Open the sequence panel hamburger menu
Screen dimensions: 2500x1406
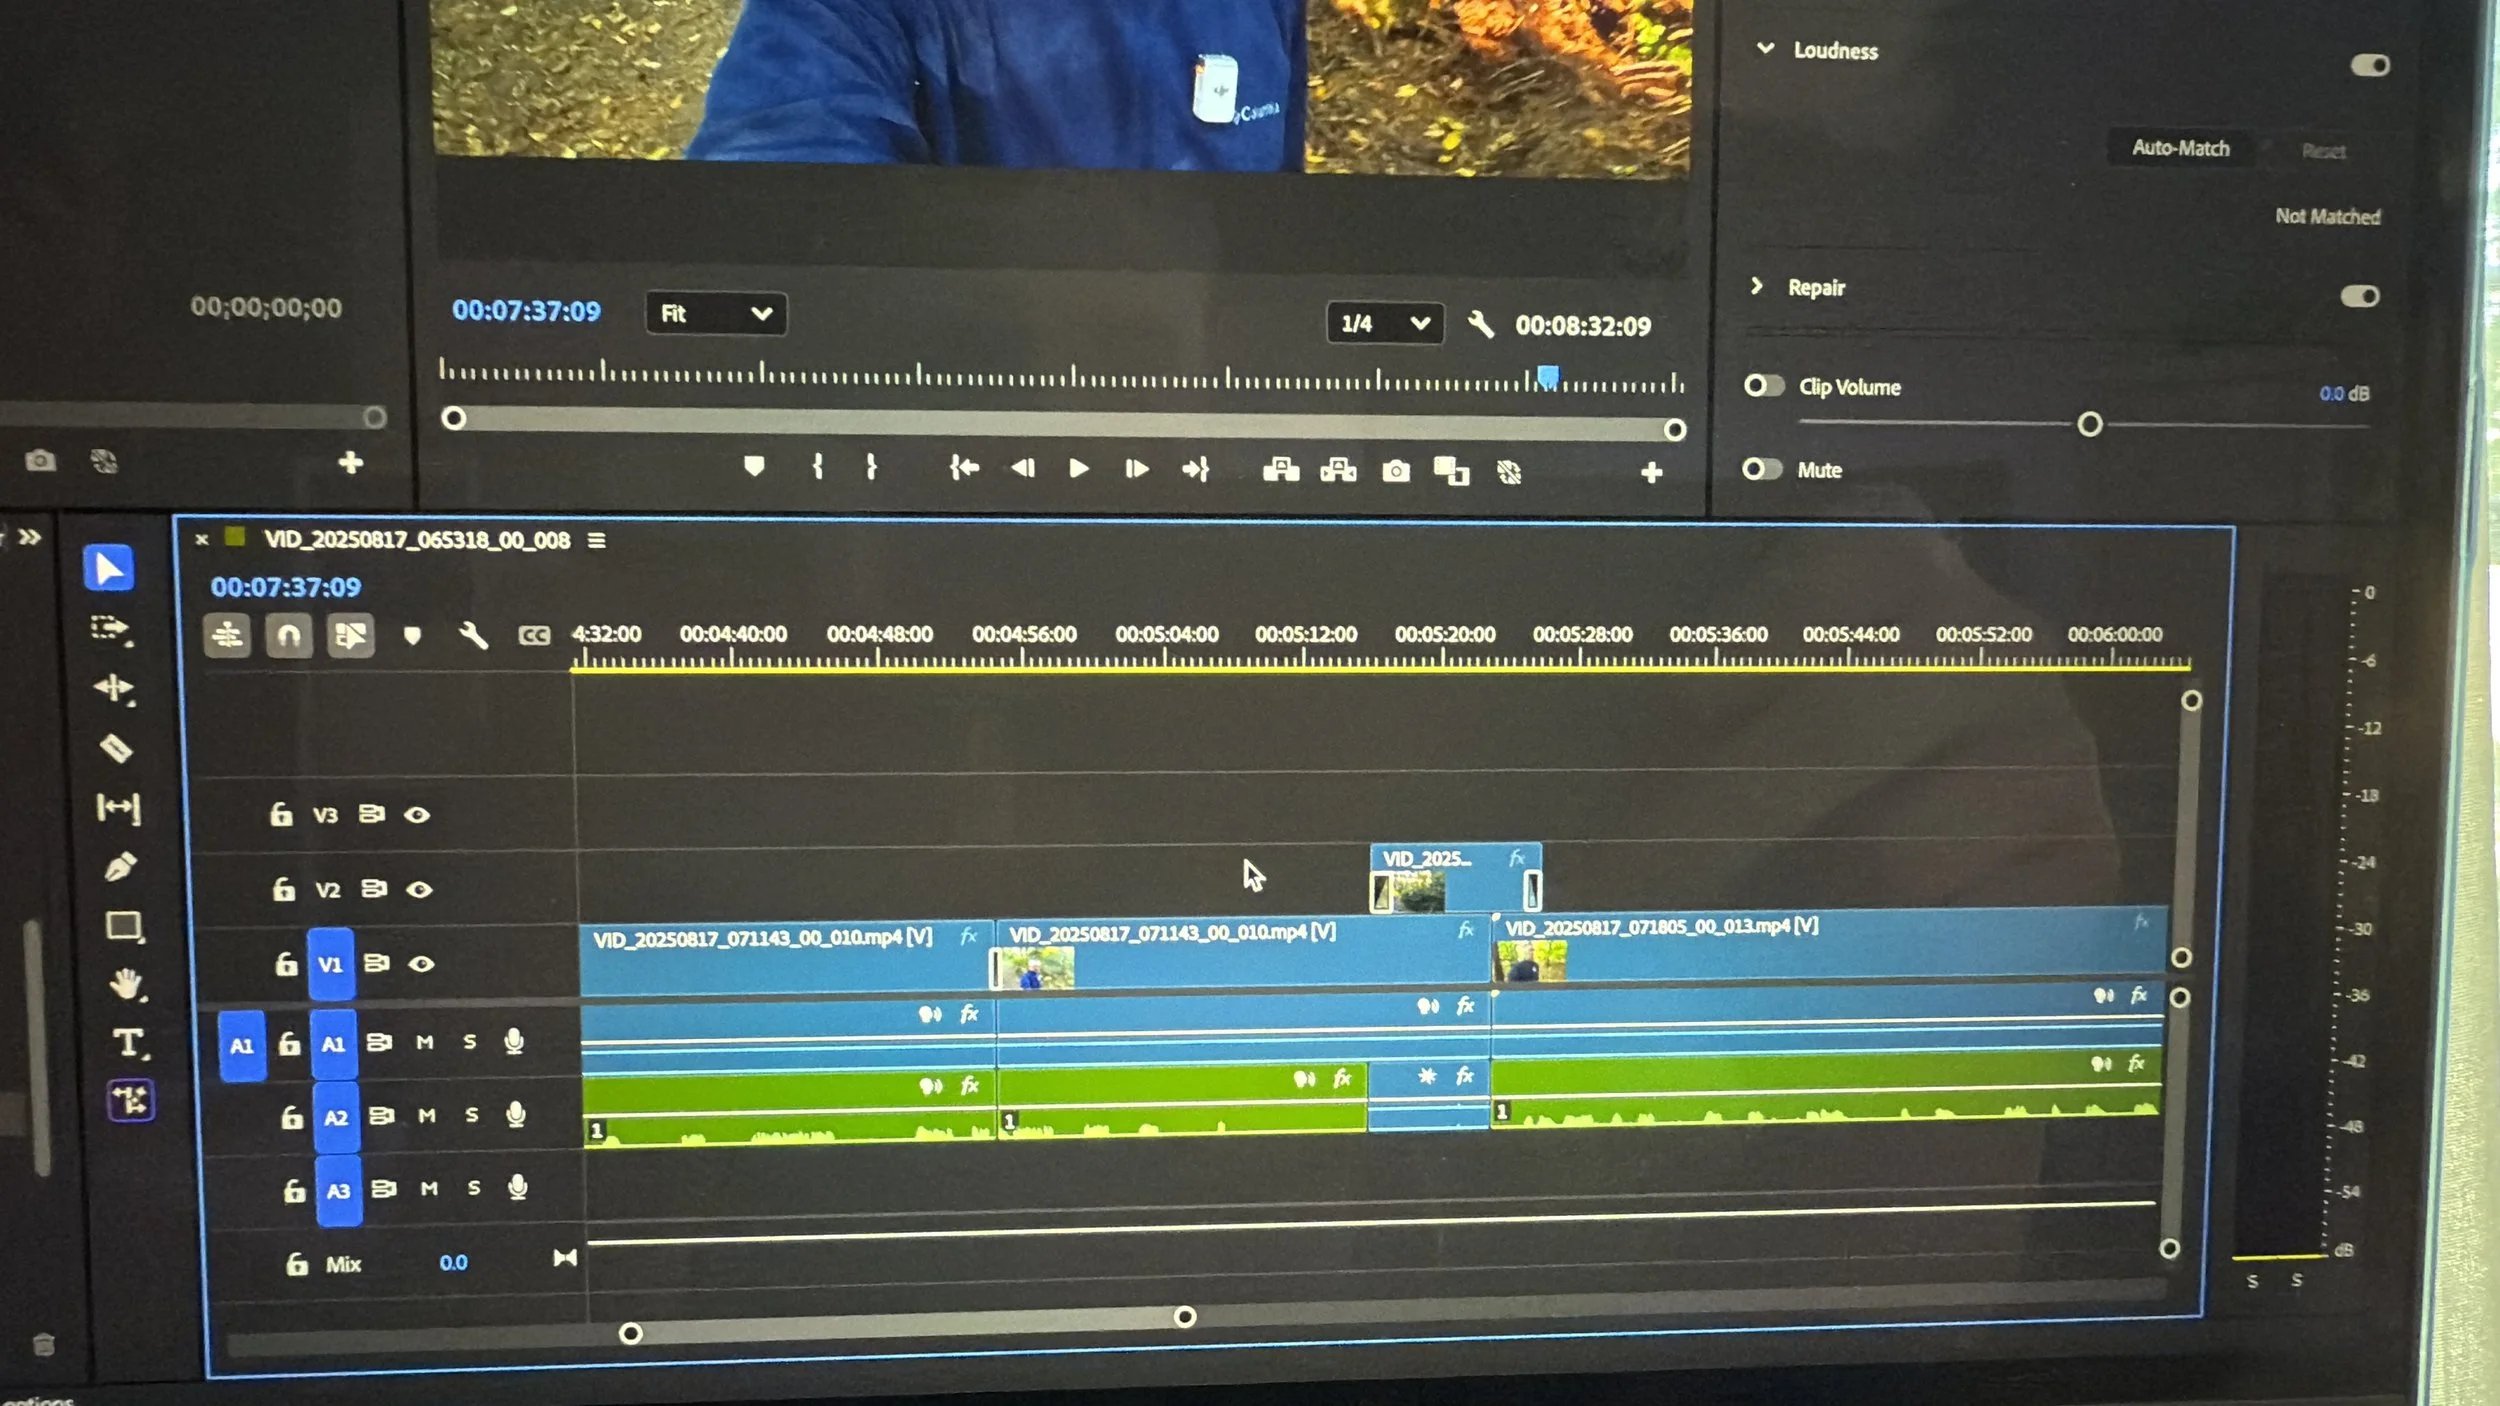tap(597, 541)
